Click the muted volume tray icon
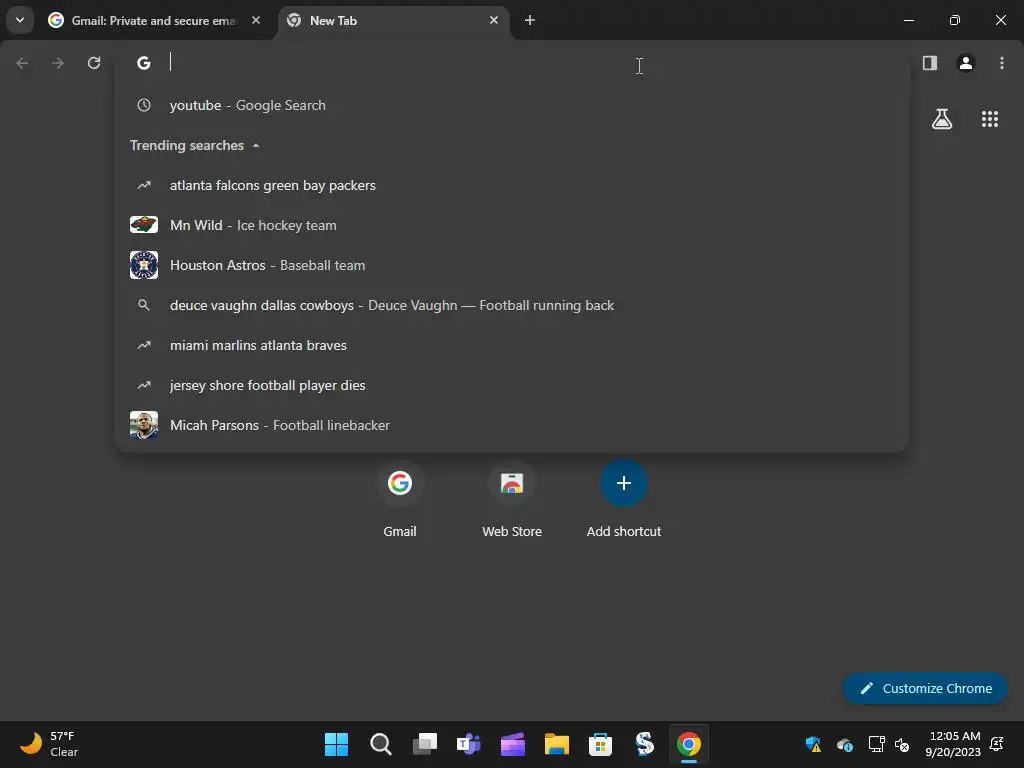This screenshot has width=1024, height=768. [903, 744]
